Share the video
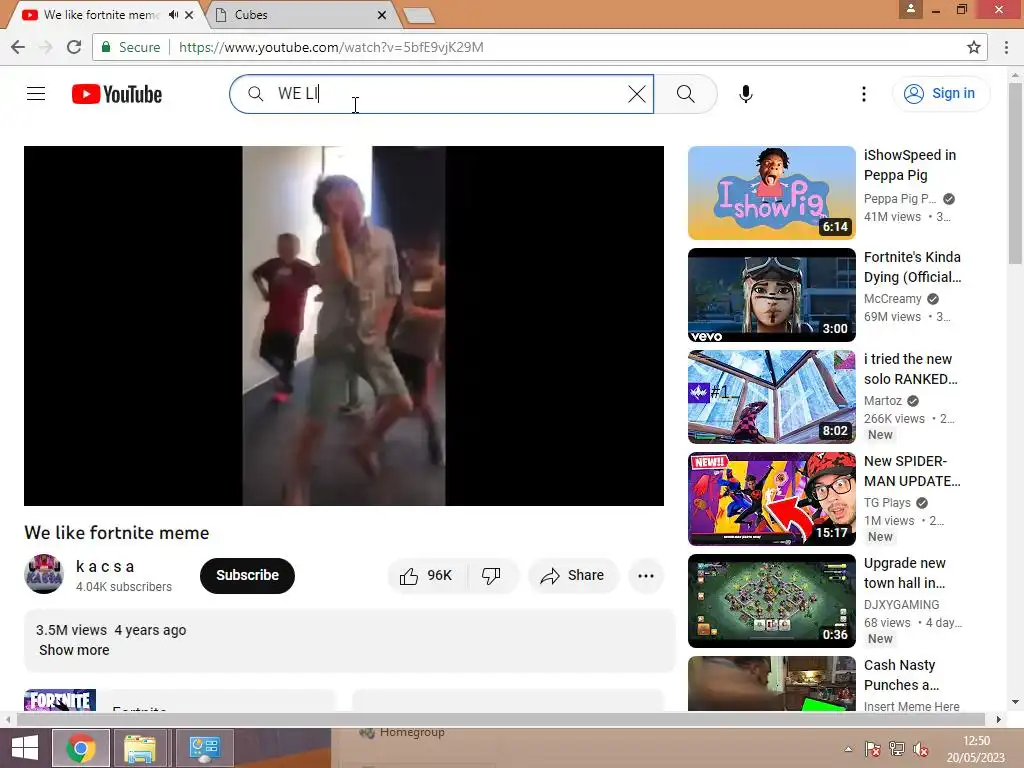The height and width of the screenshot is (768, 1024). coord(573,575)
